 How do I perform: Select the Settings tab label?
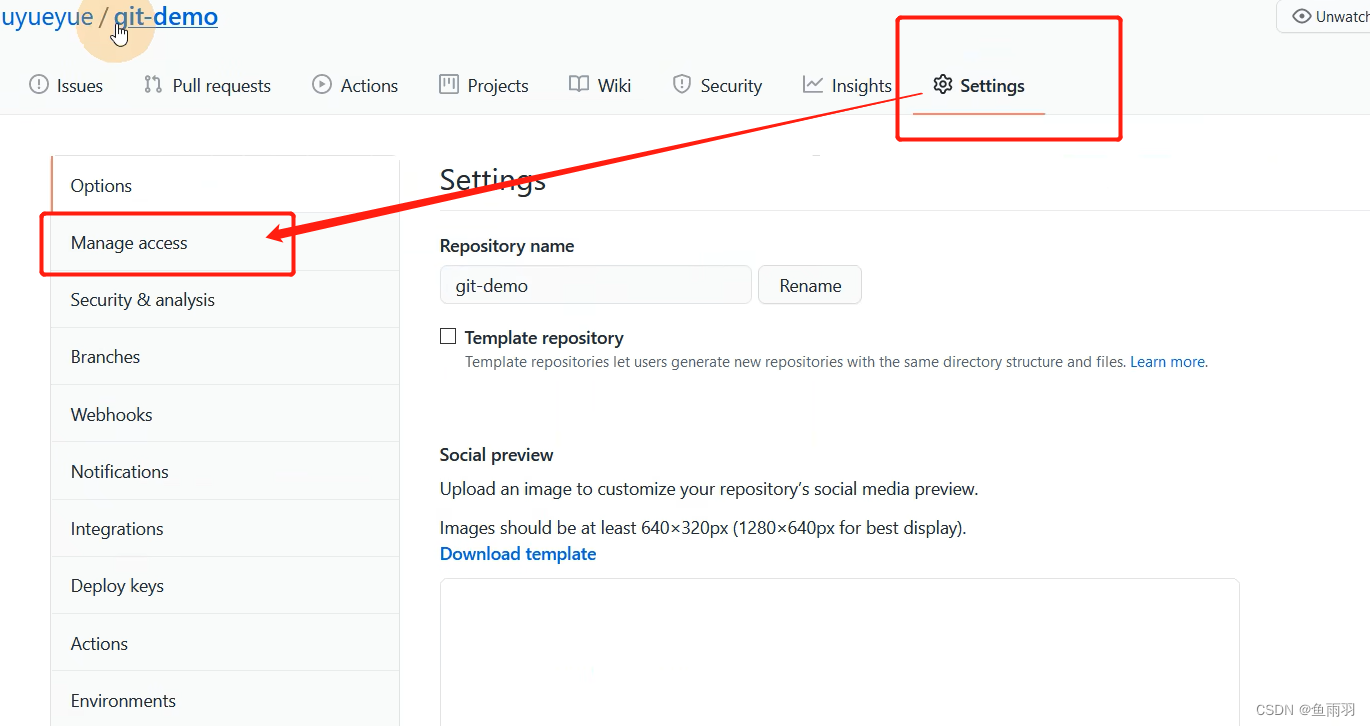[992, 86]
